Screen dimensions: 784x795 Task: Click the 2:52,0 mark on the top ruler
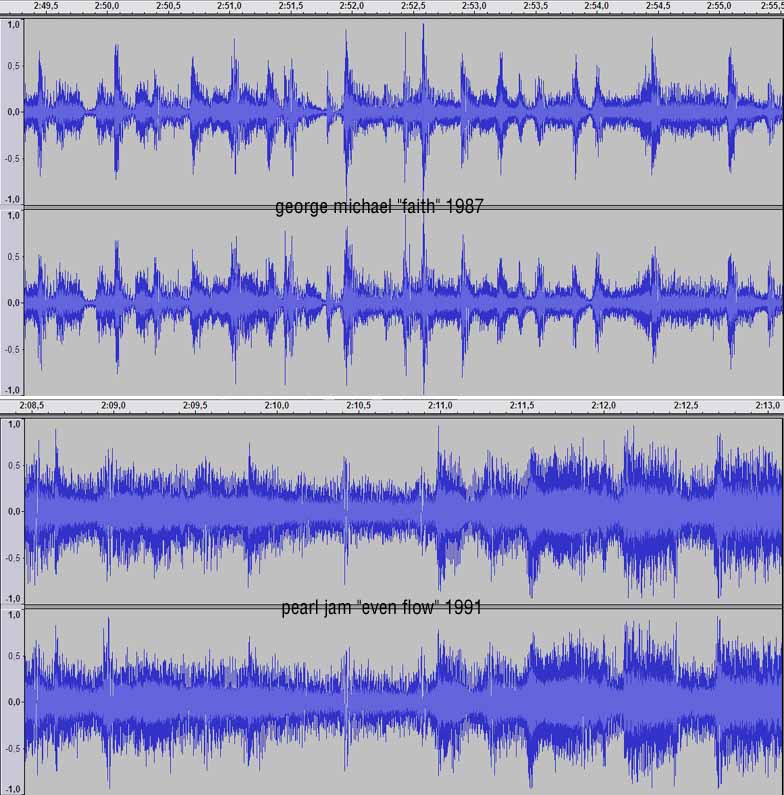351,6
